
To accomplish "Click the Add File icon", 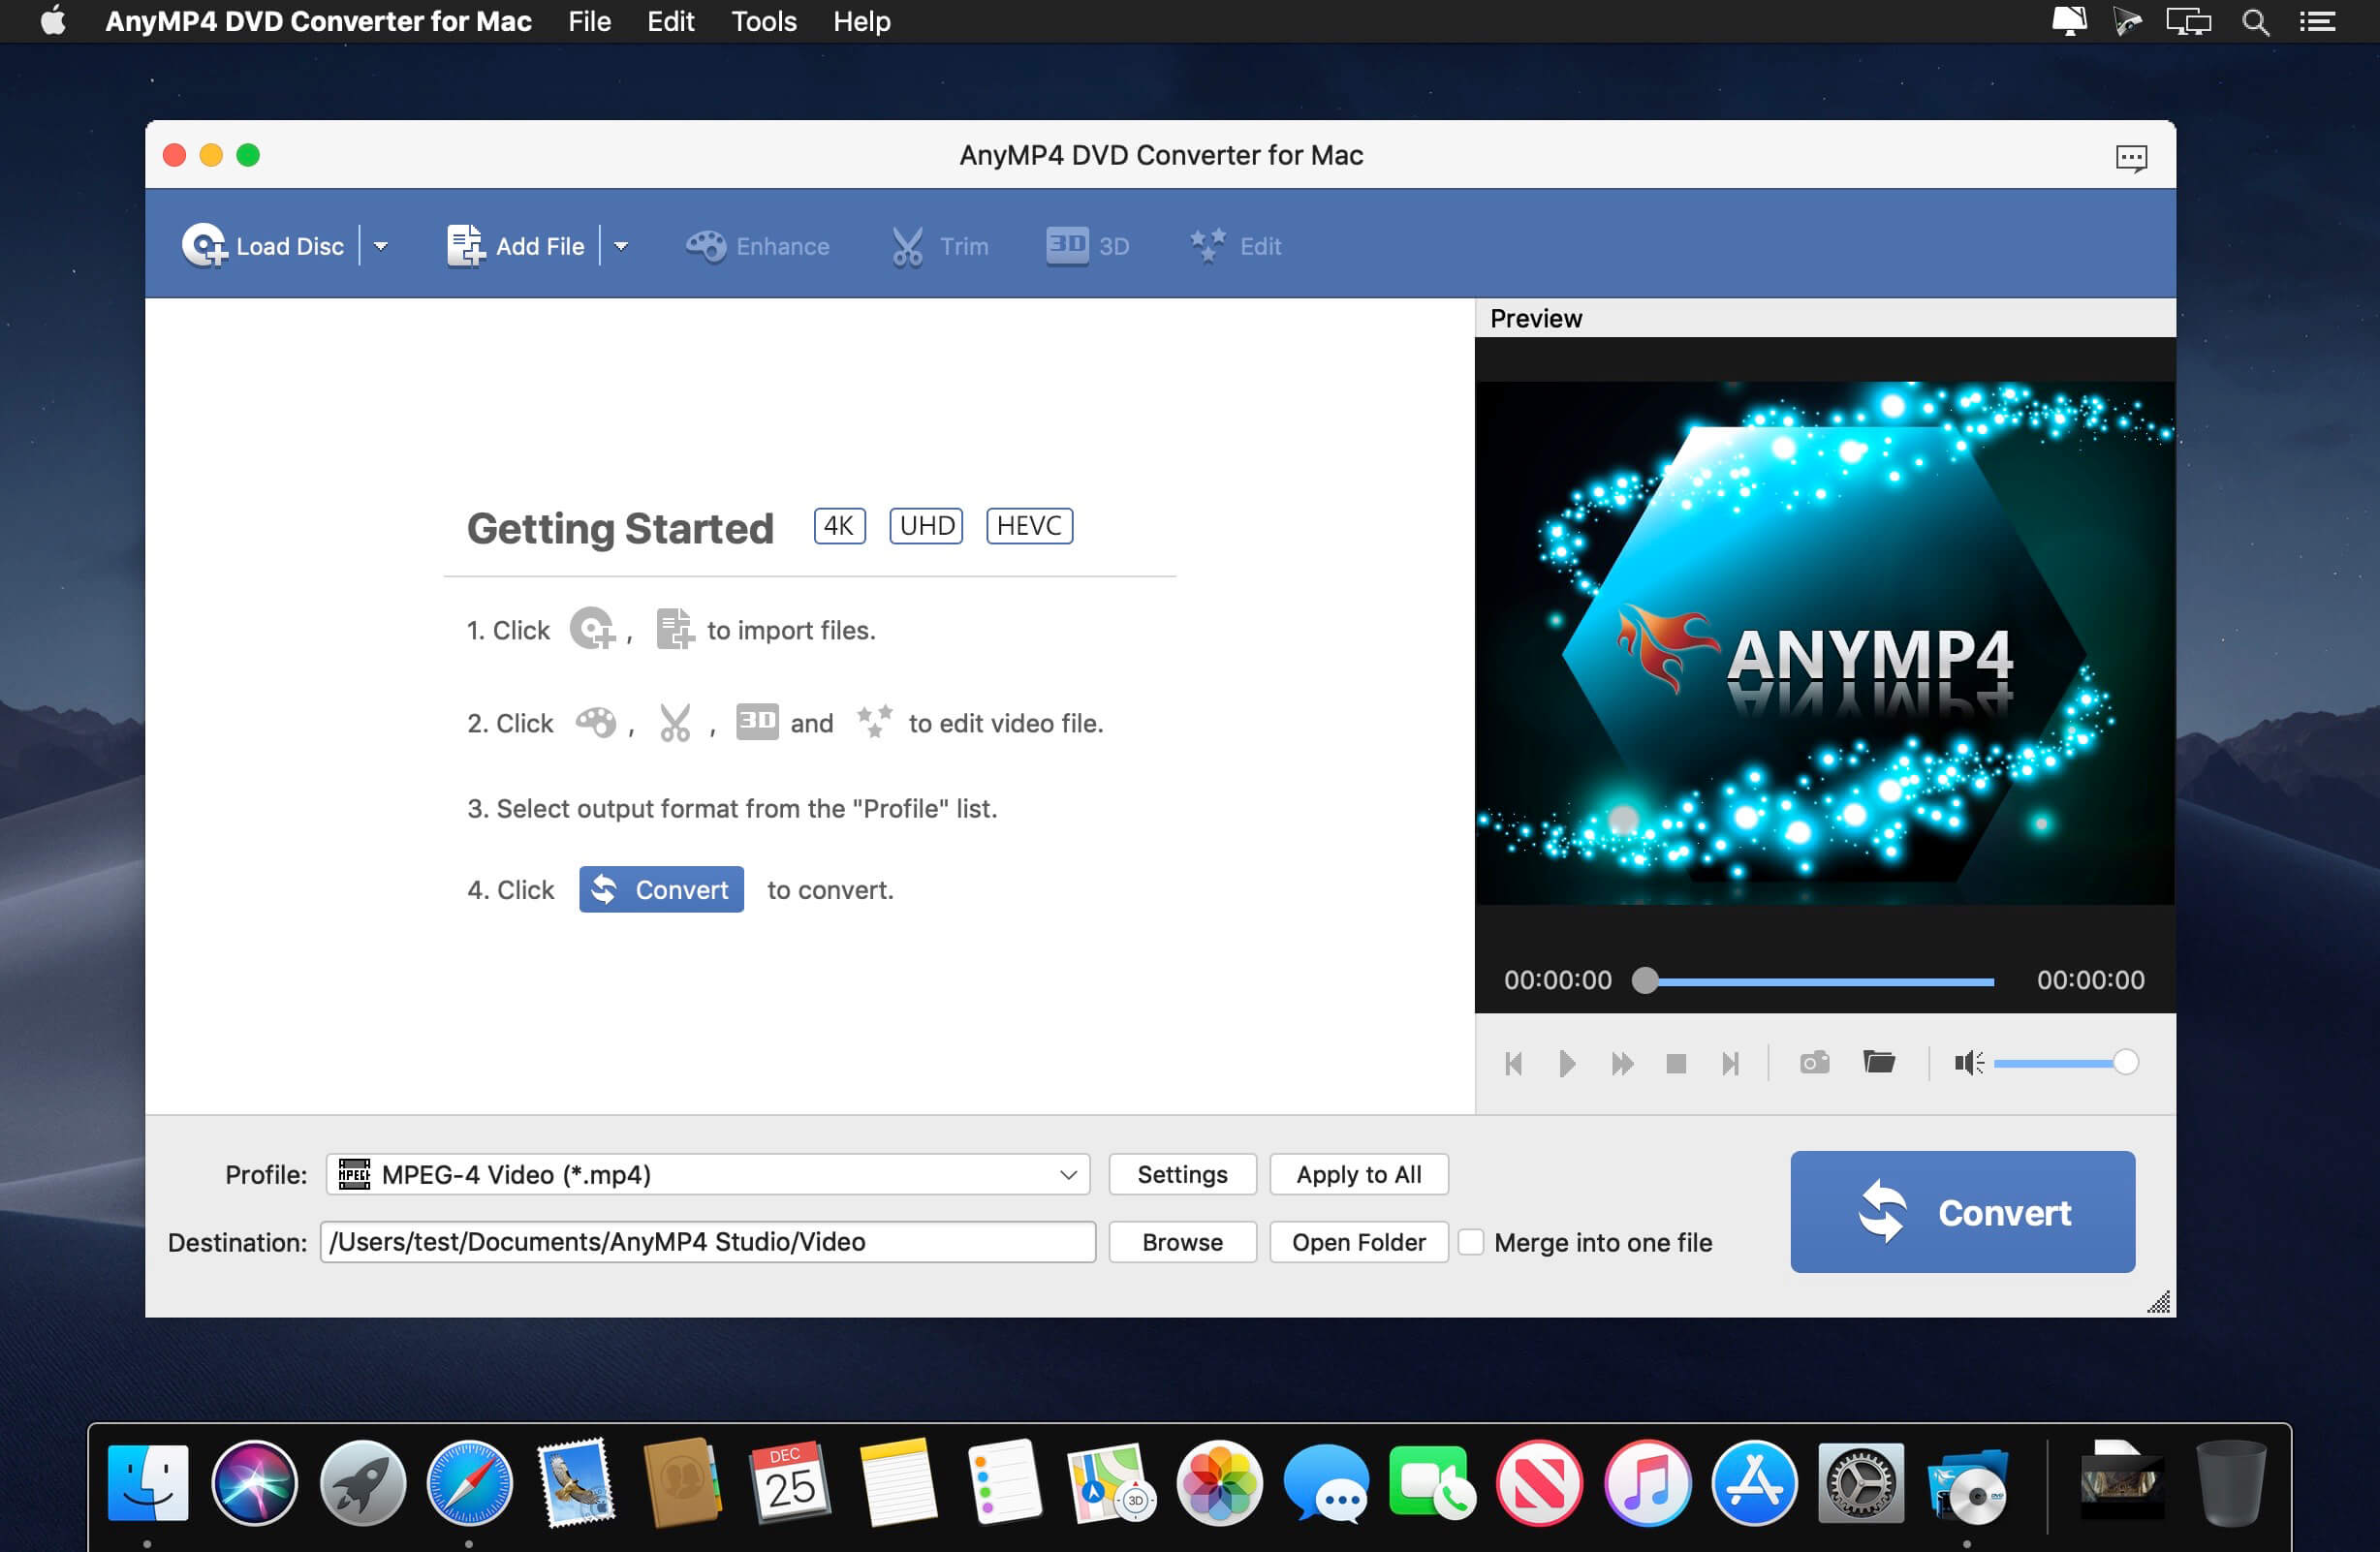I will (x=464, y=245).
